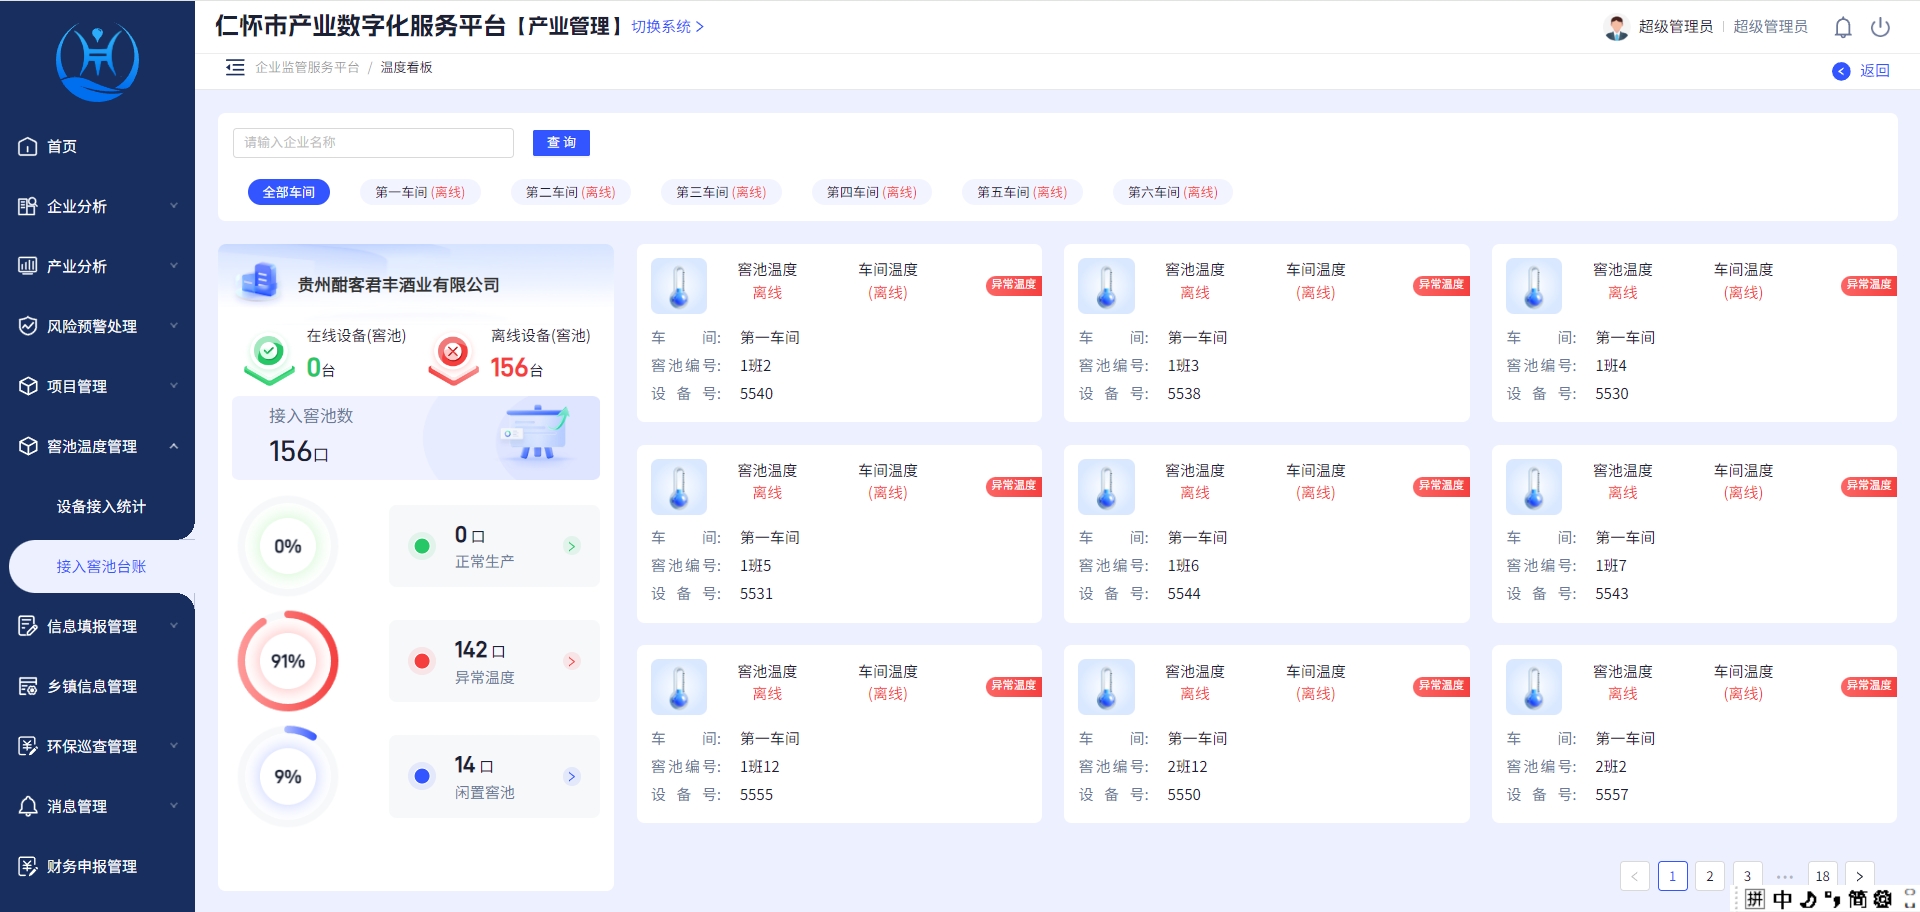Expand the 风险预警处理 menu chevron
The image size is (1920, 912).
174,326
